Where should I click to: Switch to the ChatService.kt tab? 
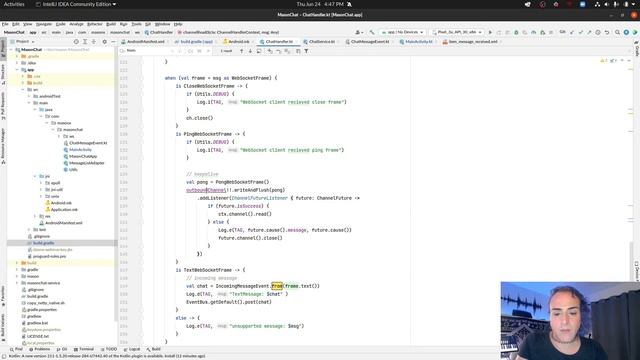pyautogui.click(x=322, y=42)
